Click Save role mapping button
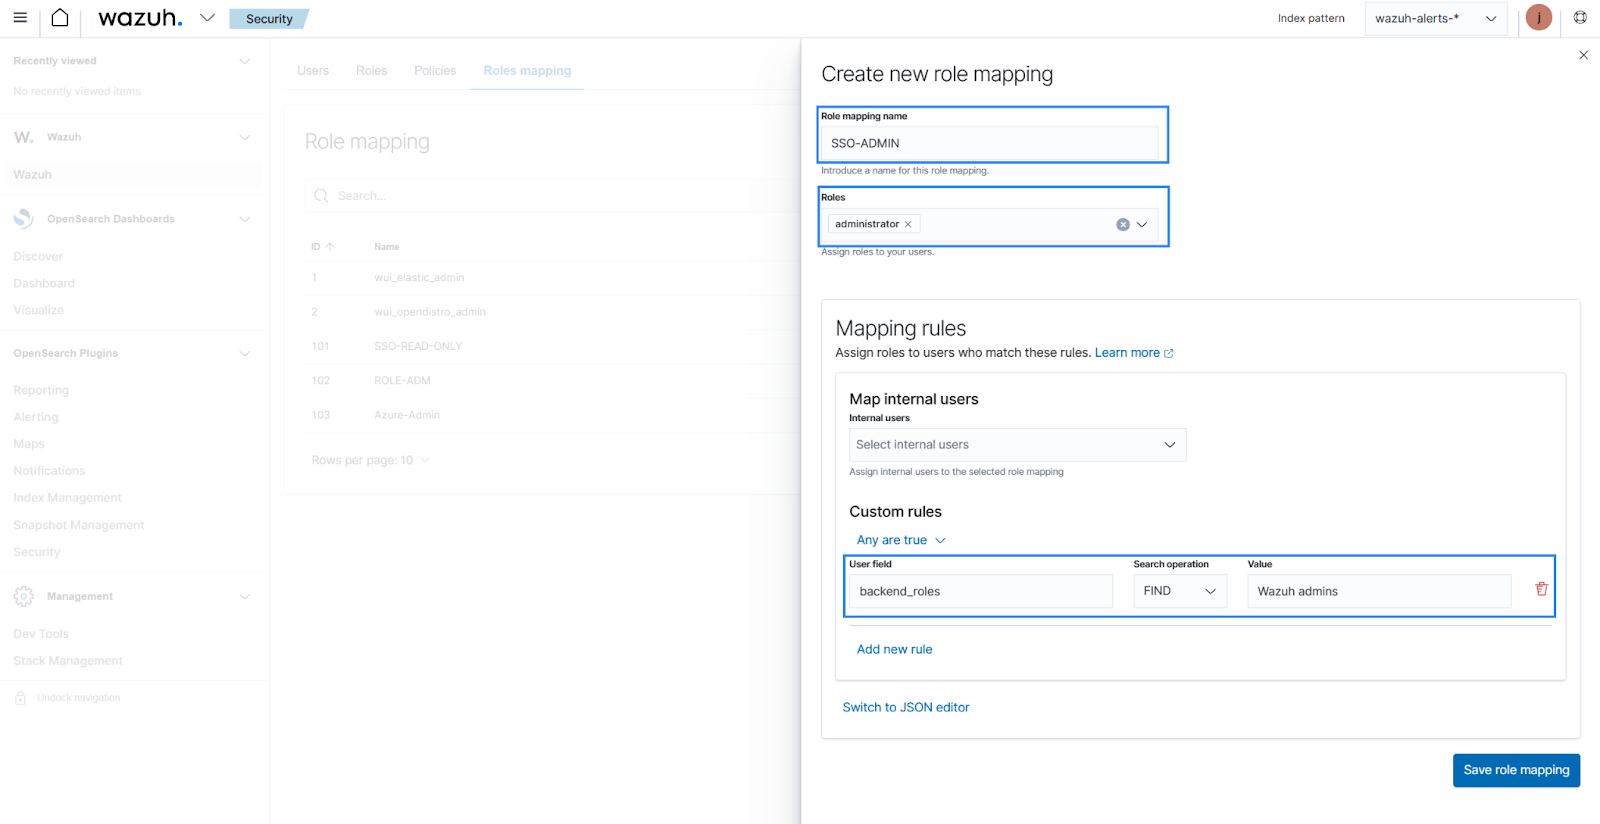Image resolution: width=1600 pixels, height=824 pixels. (x=1516, y=770)
